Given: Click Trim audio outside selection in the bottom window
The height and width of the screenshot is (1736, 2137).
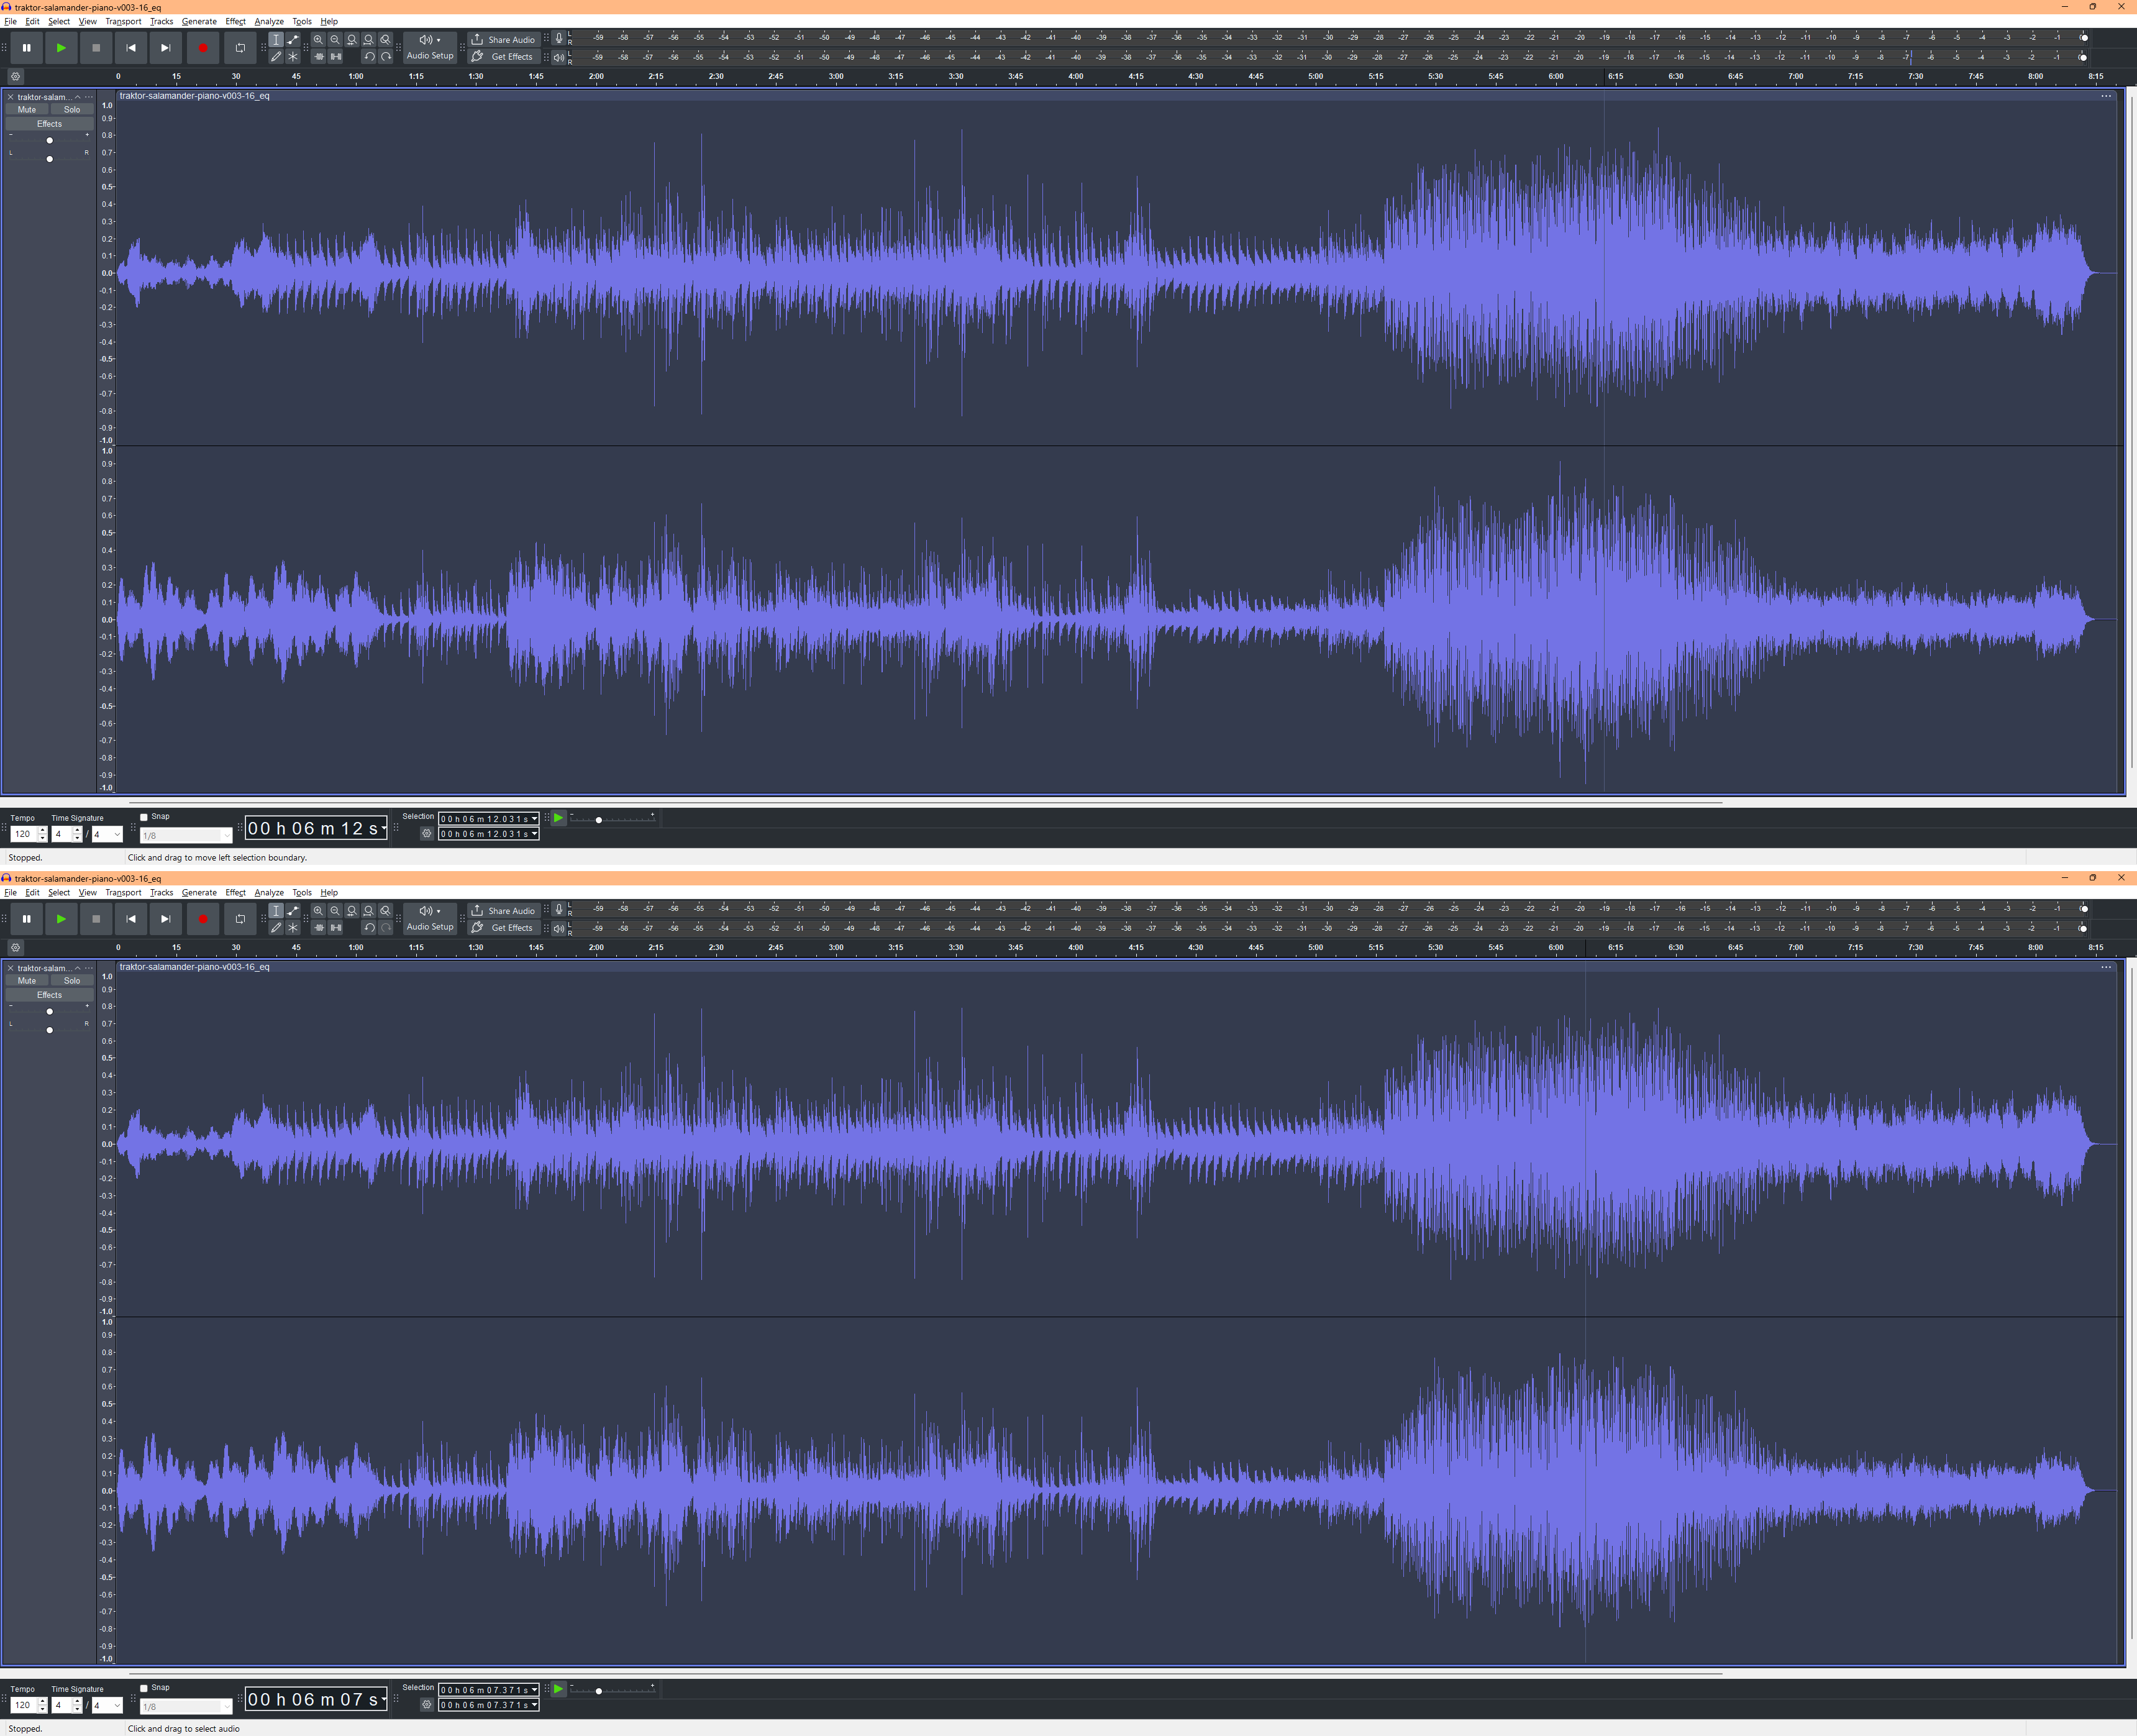Looking at the screenshot, I should coord(318,927).
